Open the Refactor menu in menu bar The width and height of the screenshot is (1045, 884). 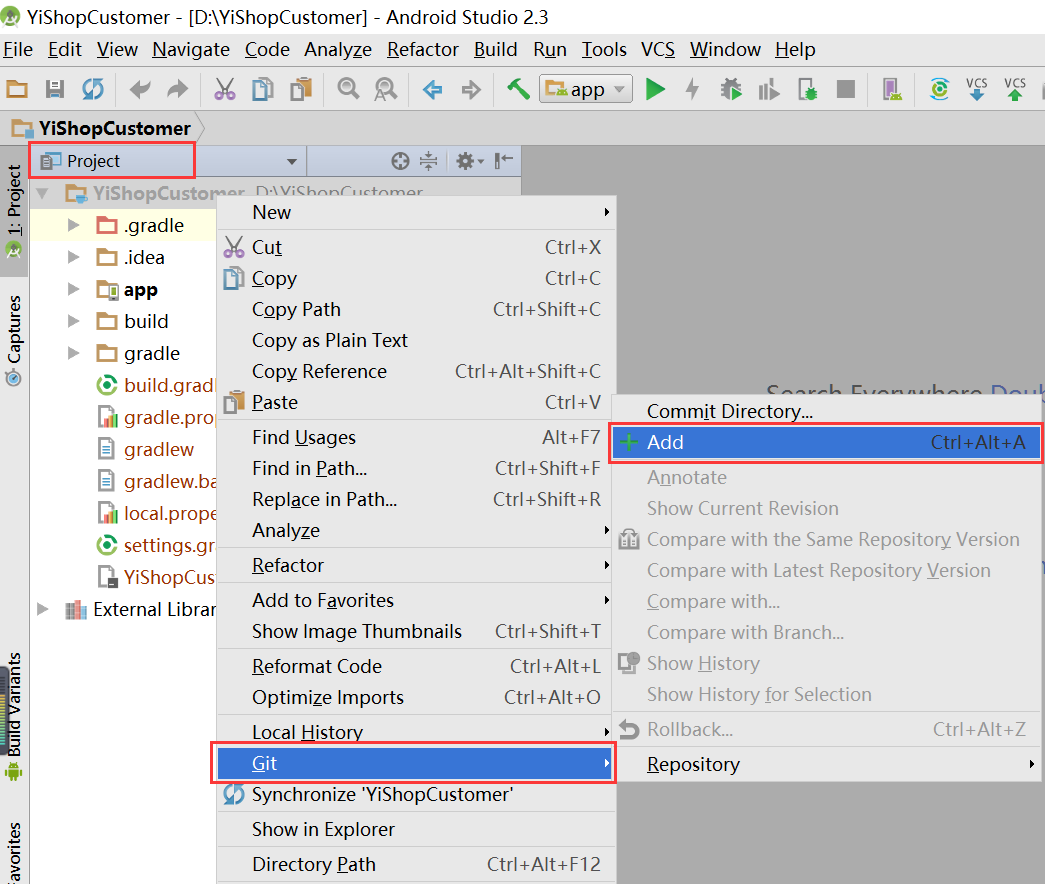tap(422, 49)
